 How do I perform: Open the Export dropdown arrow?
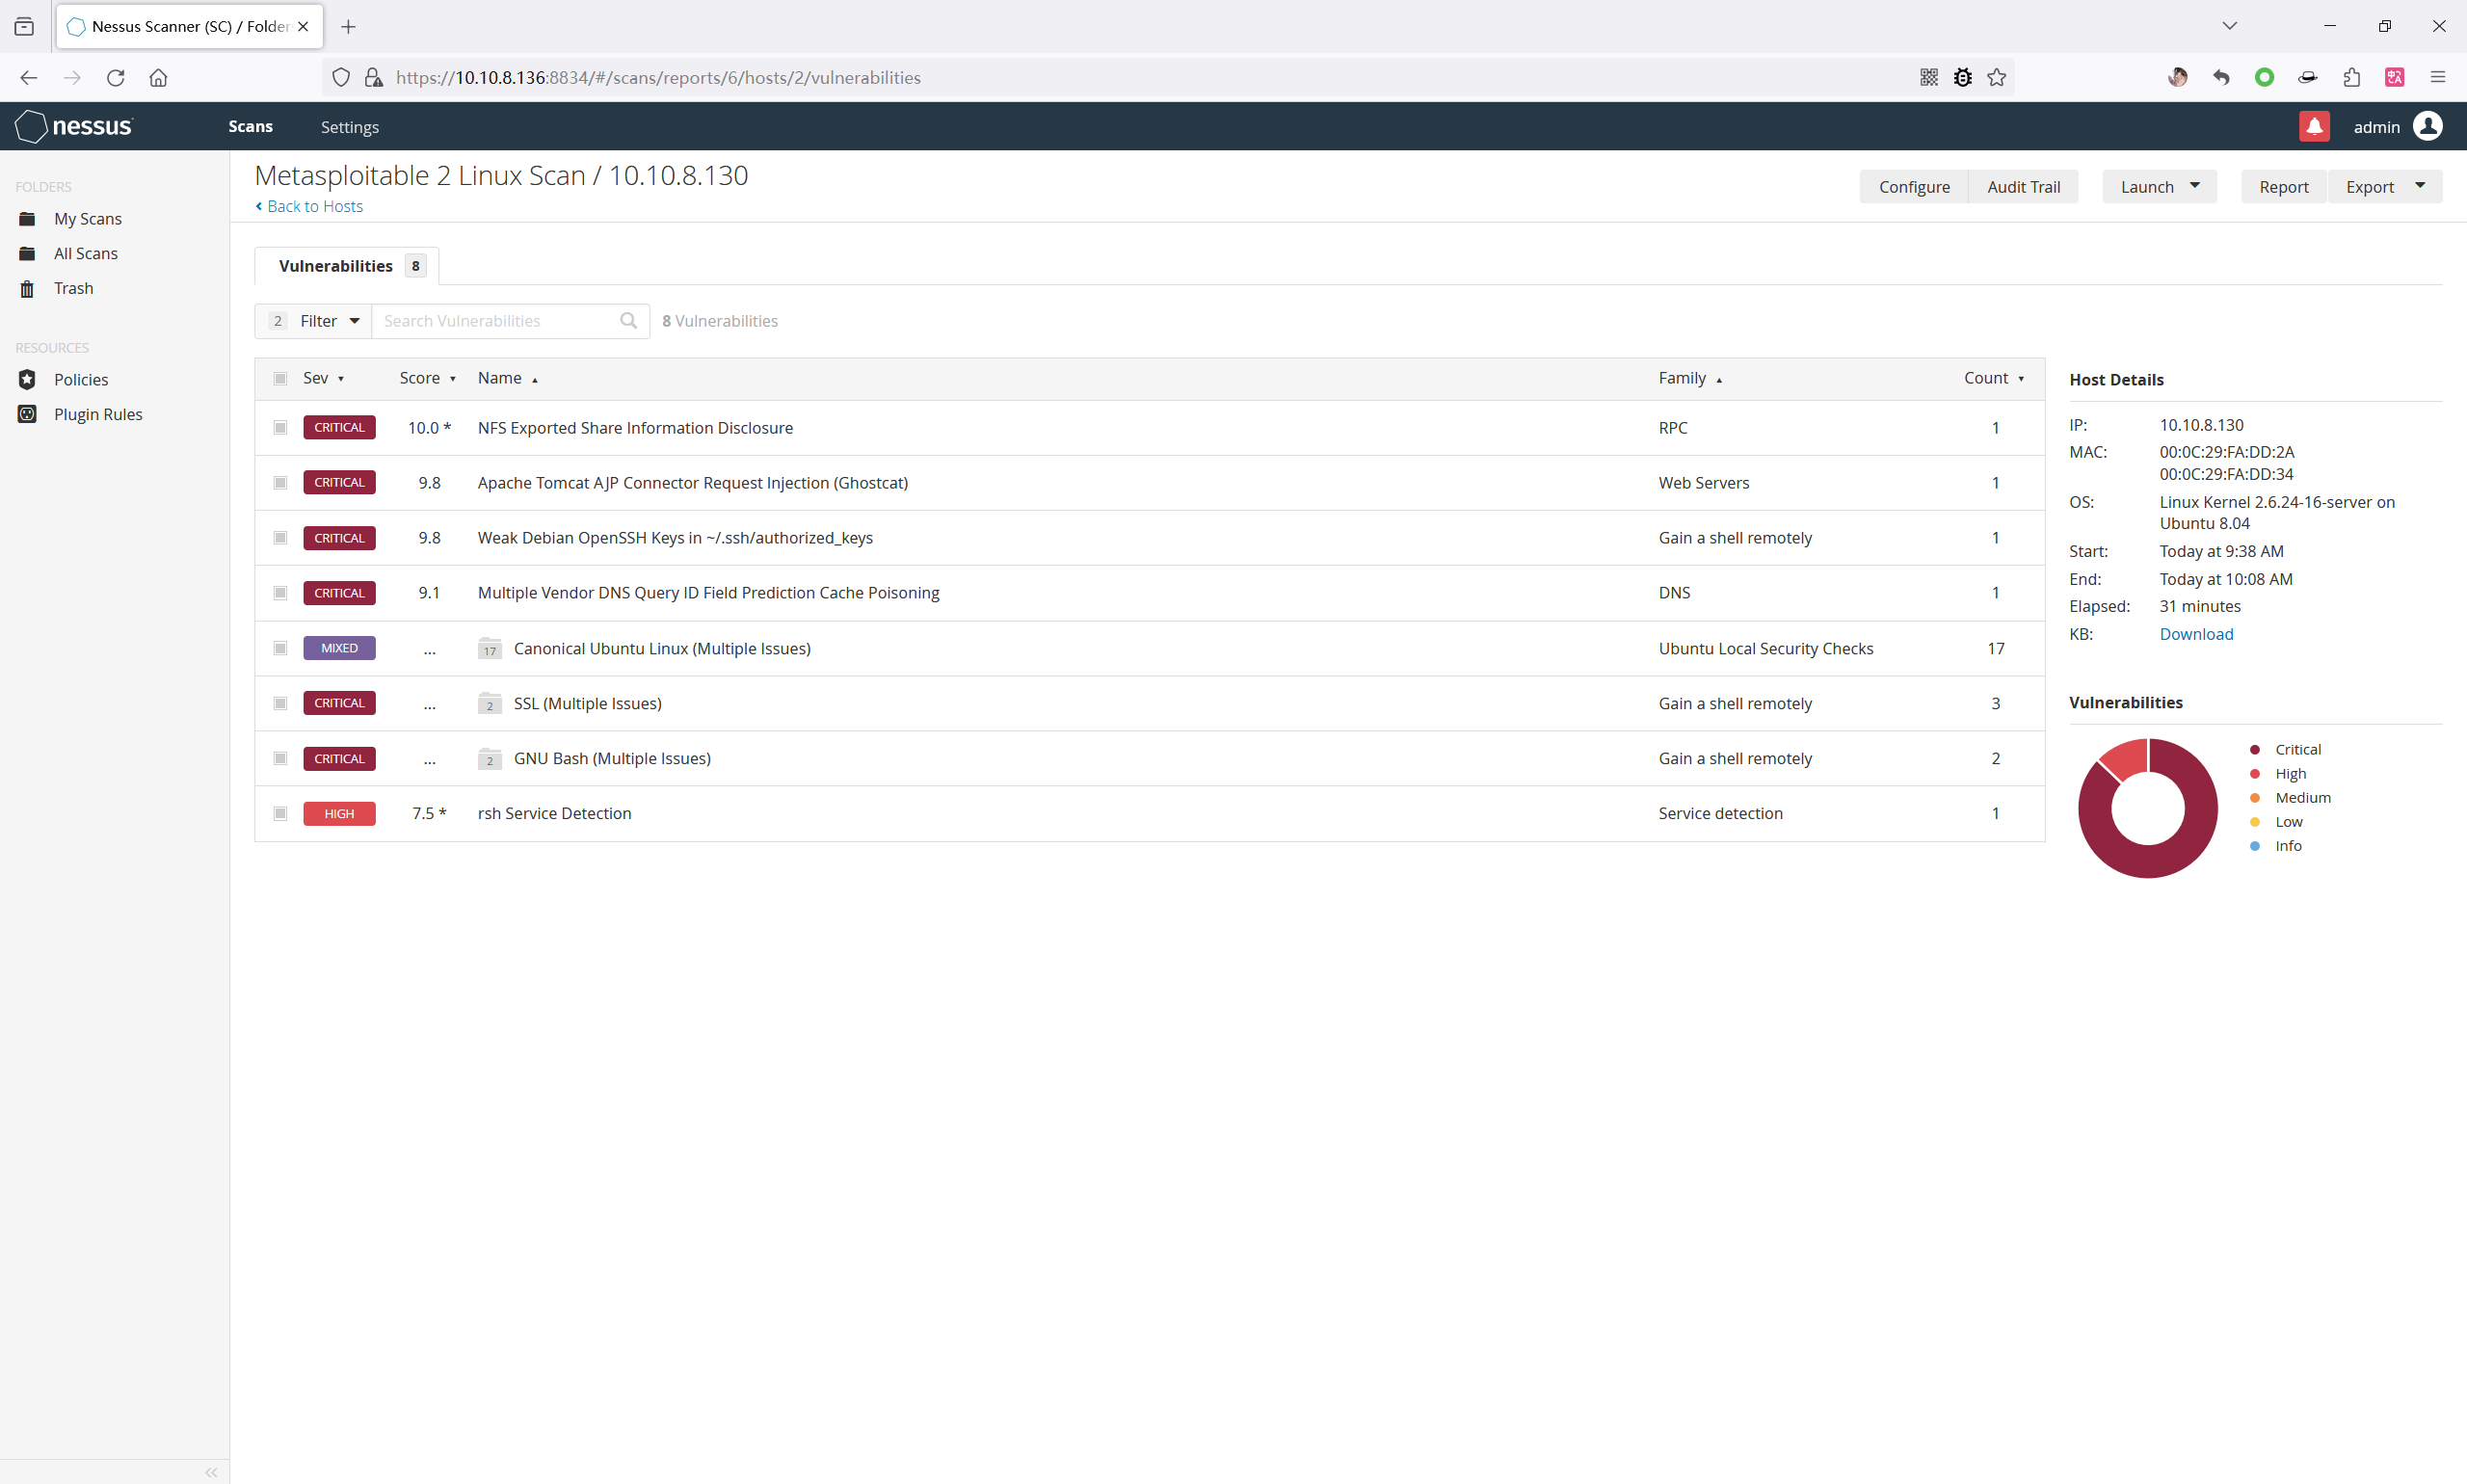pyautogui.click(x=2420, y=186)
